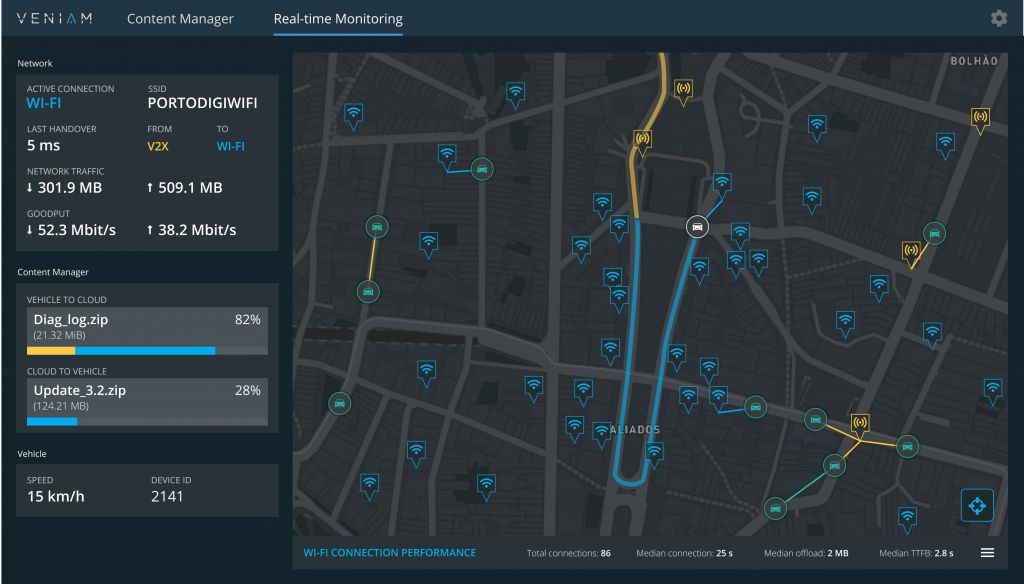This screenshot has width=1024, height=584.
Task: Click the Update_3.2.zip download progress bar
Action: pyautogui.click(x=147, y=422)
